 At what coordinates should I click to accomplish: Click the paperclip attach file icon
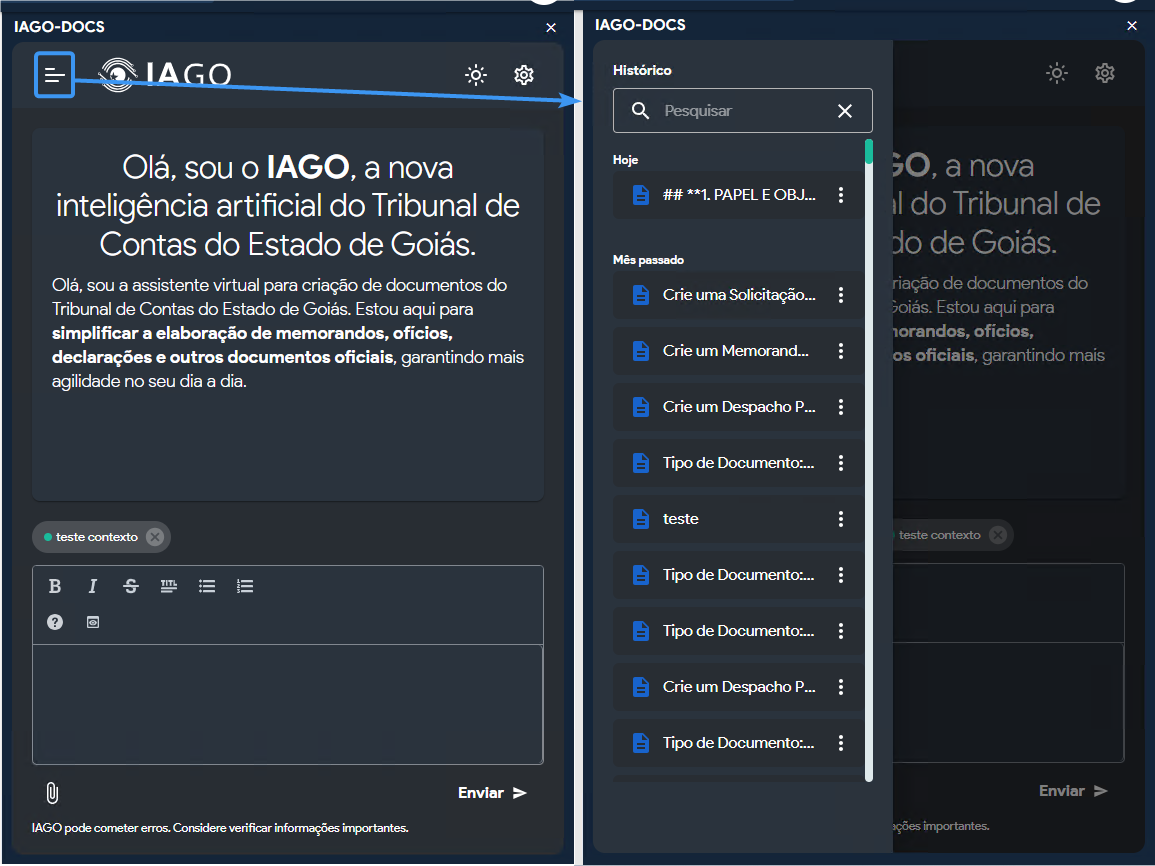pos(52,793)
